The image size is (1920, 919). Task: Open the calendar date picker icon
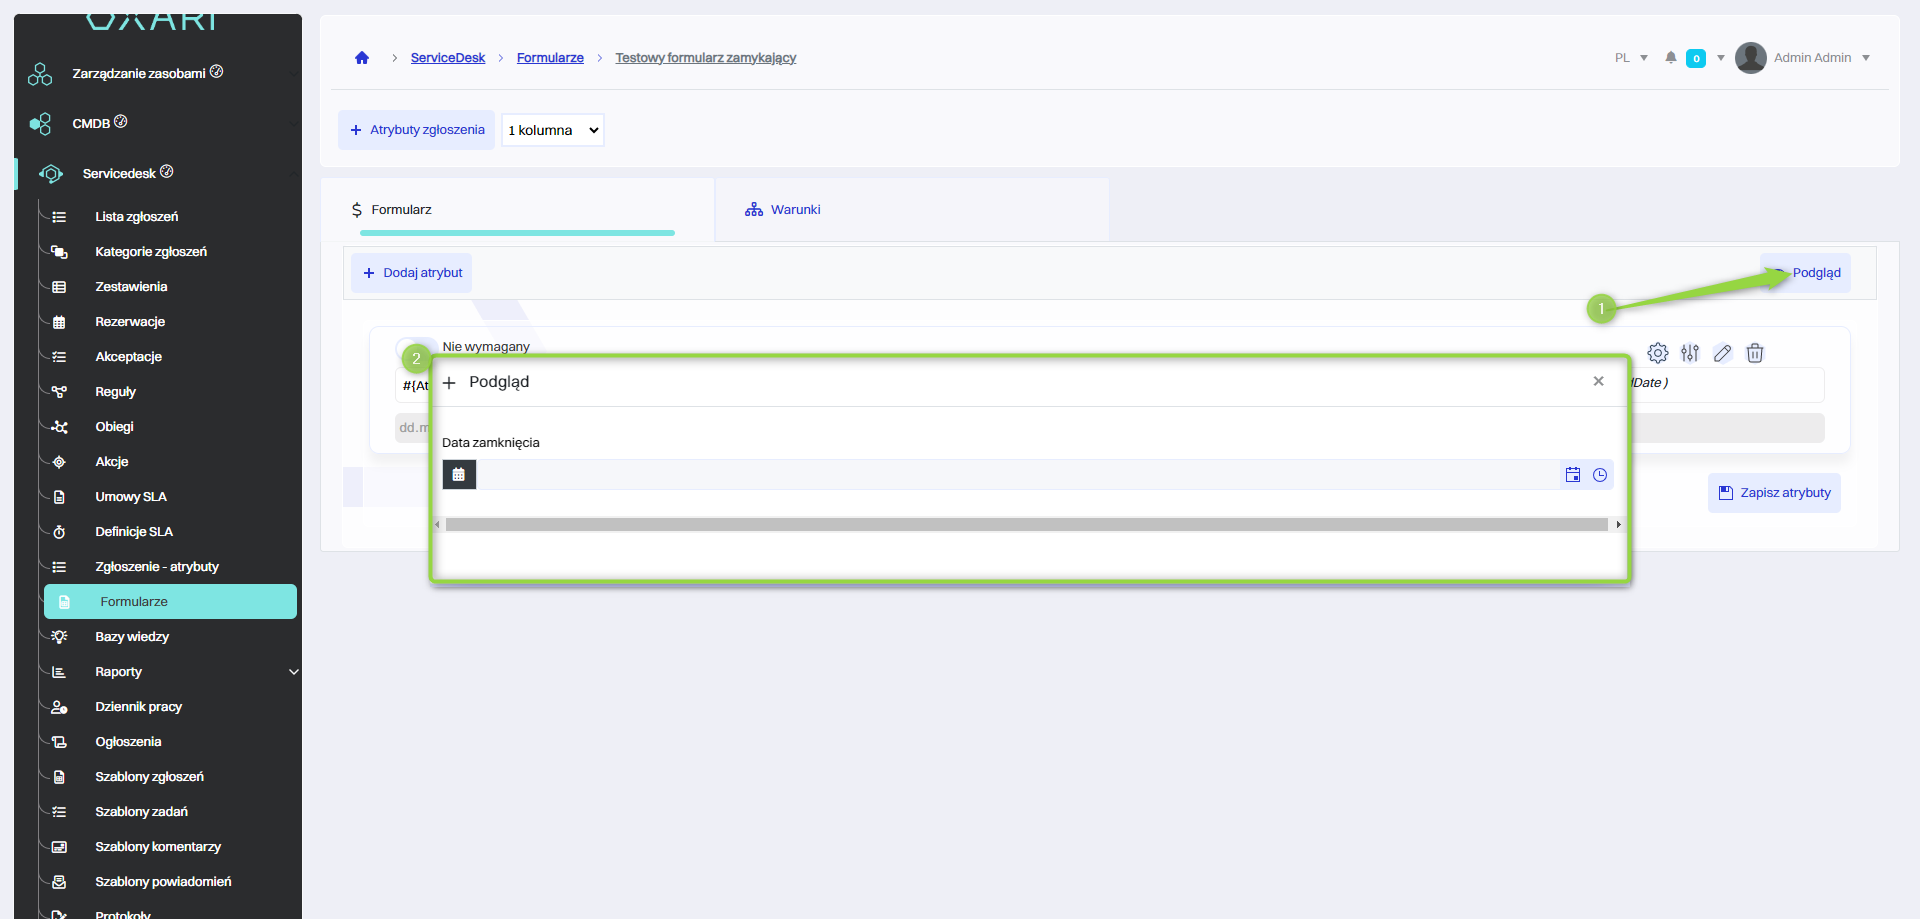(x=1573, y=475)
